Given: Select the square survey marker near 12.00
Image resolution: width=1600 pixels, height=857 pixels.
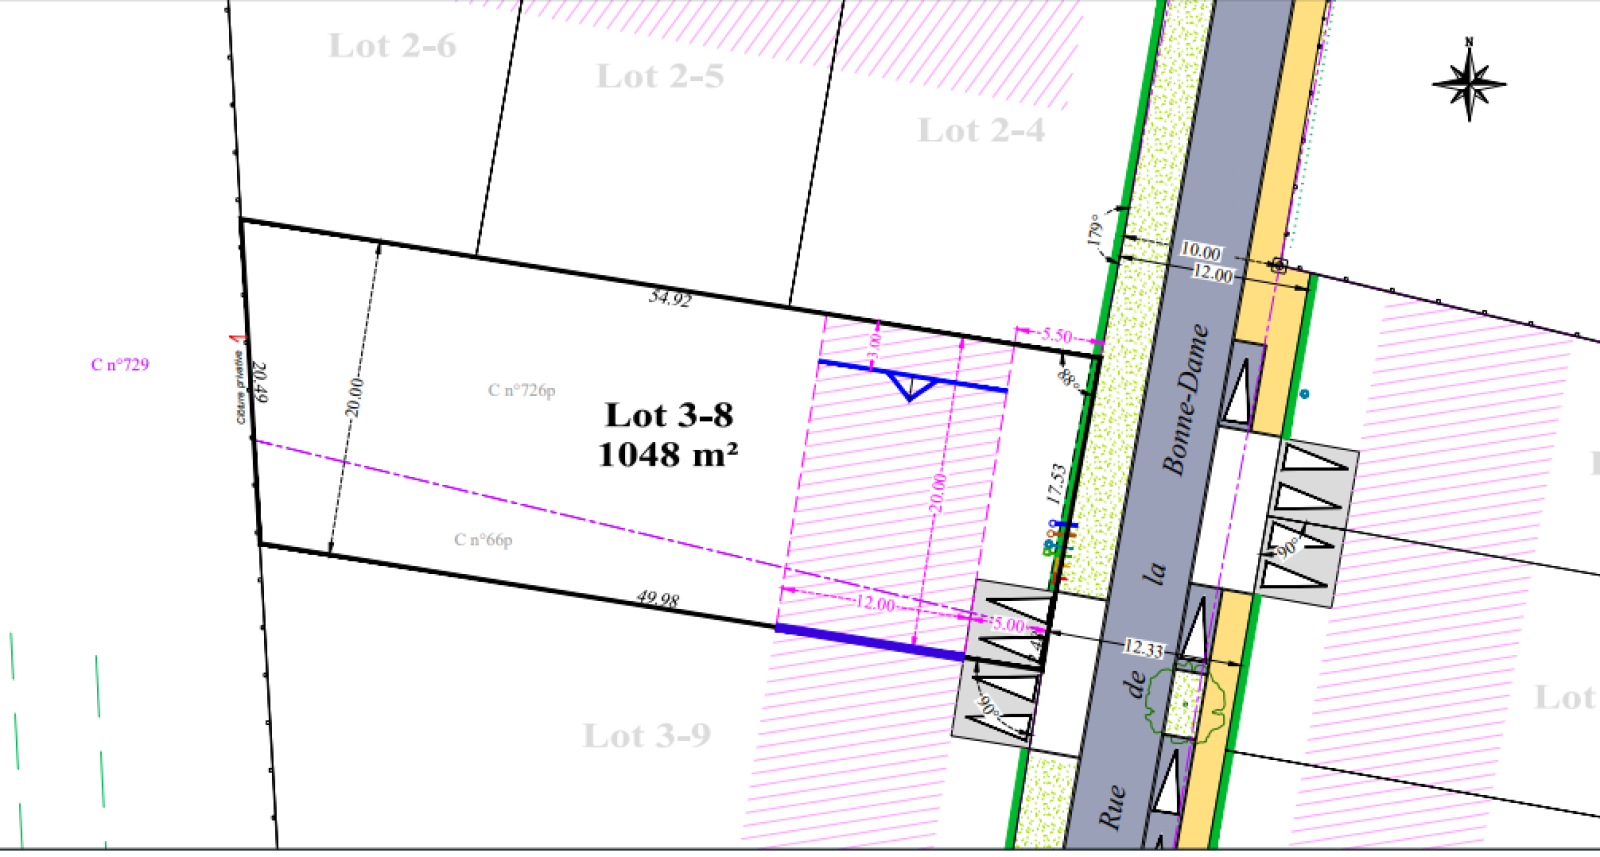Looking at the screenshot, I should [x=1279, y=265].
